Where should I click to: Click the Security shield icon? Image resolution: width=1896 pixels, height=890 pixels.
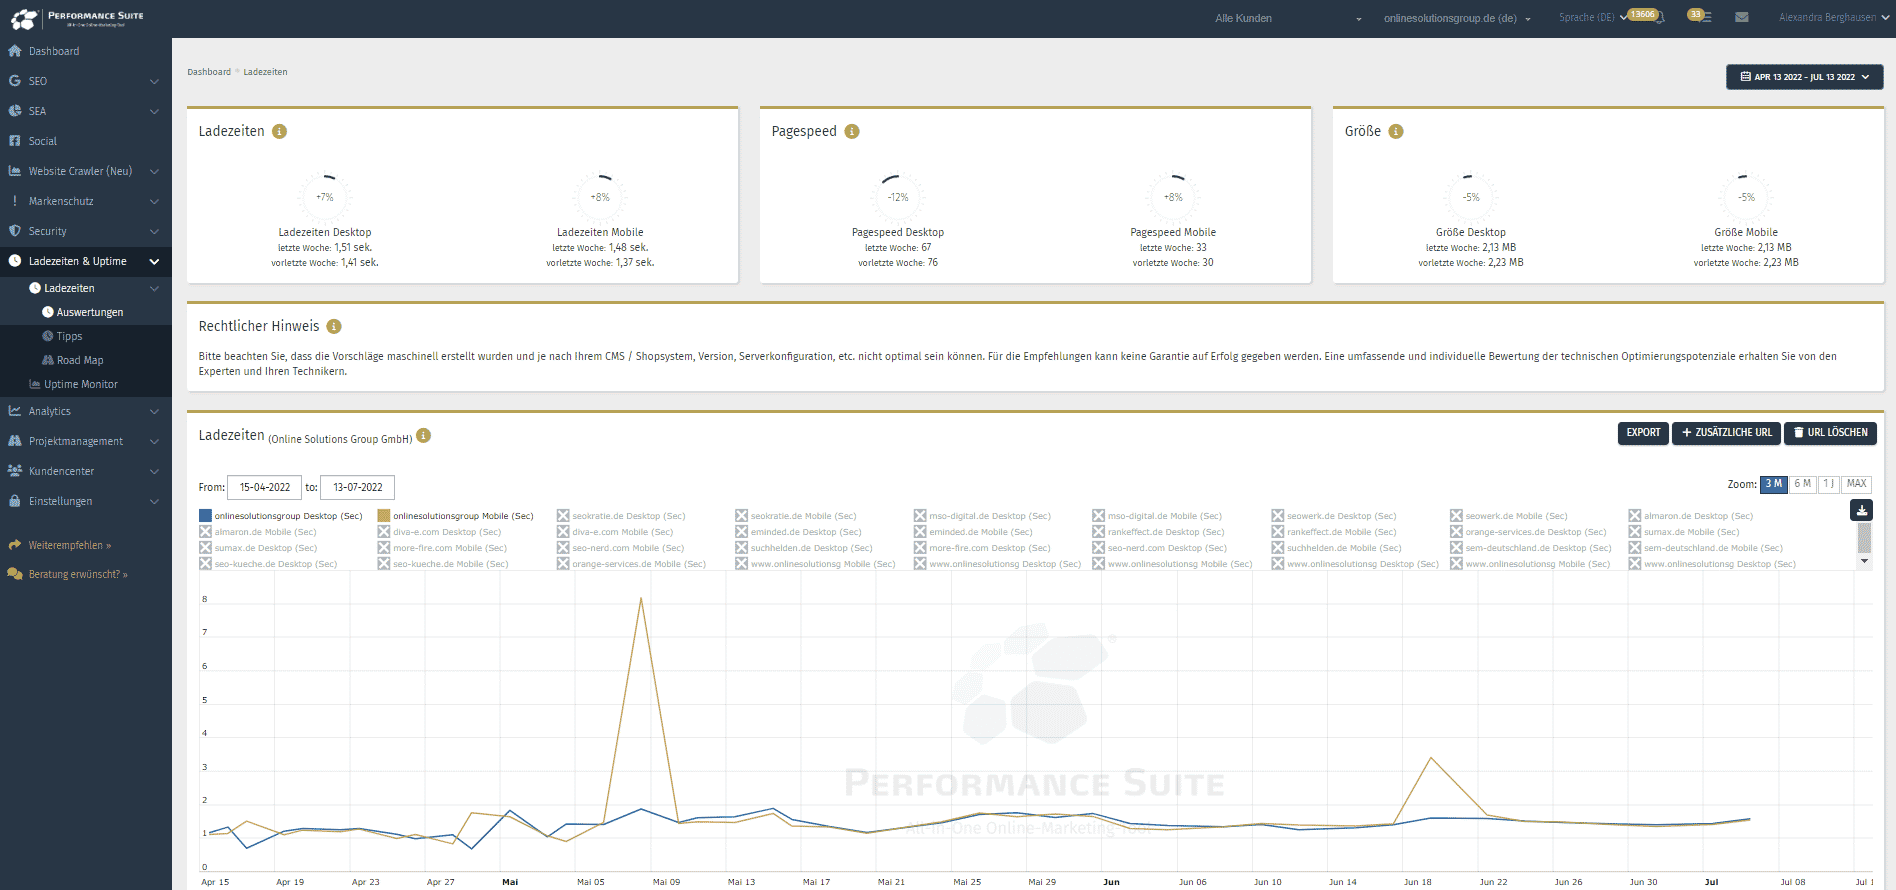15,231
